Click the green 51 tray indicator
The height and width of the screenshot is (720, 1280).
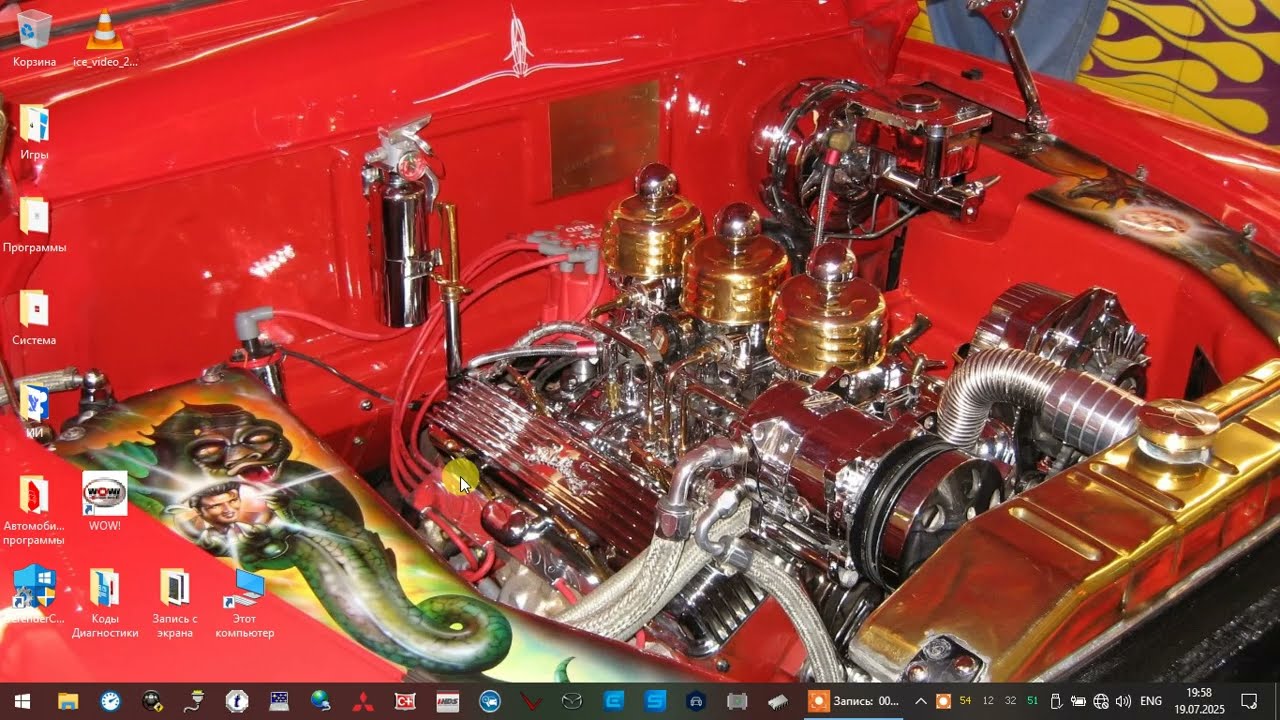point(1033,701)
